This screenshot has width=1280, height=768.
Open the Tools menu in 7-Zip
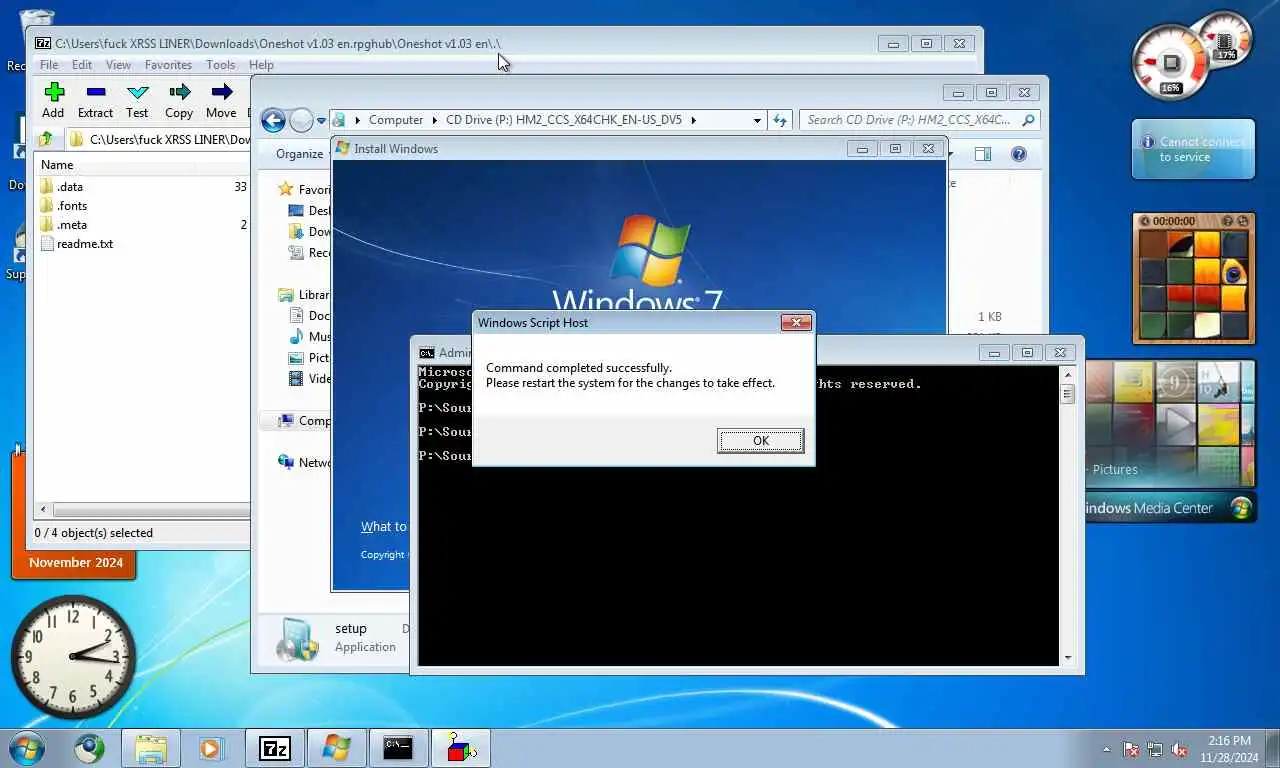pyautogui.click(x=220, y=65)
